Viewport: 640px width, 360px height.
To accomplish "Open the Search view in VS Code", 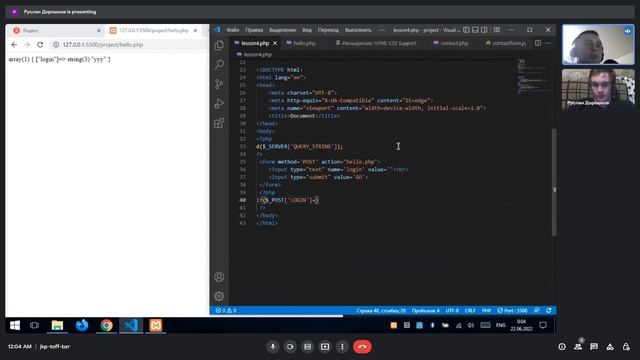I will (x=219, y=64).
